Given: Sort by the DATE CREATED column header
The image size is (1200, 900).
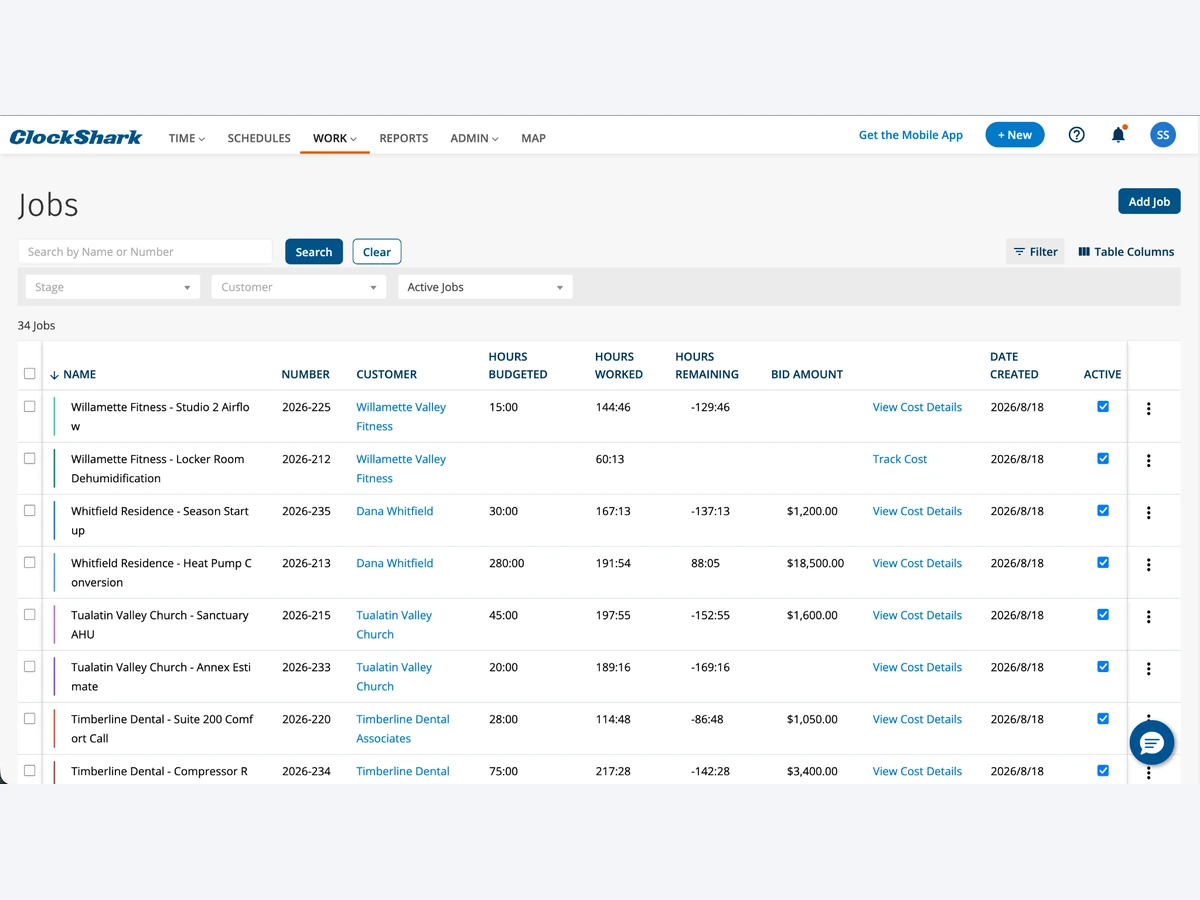Looking at the screenshot, I should (x=1014, y=366).
